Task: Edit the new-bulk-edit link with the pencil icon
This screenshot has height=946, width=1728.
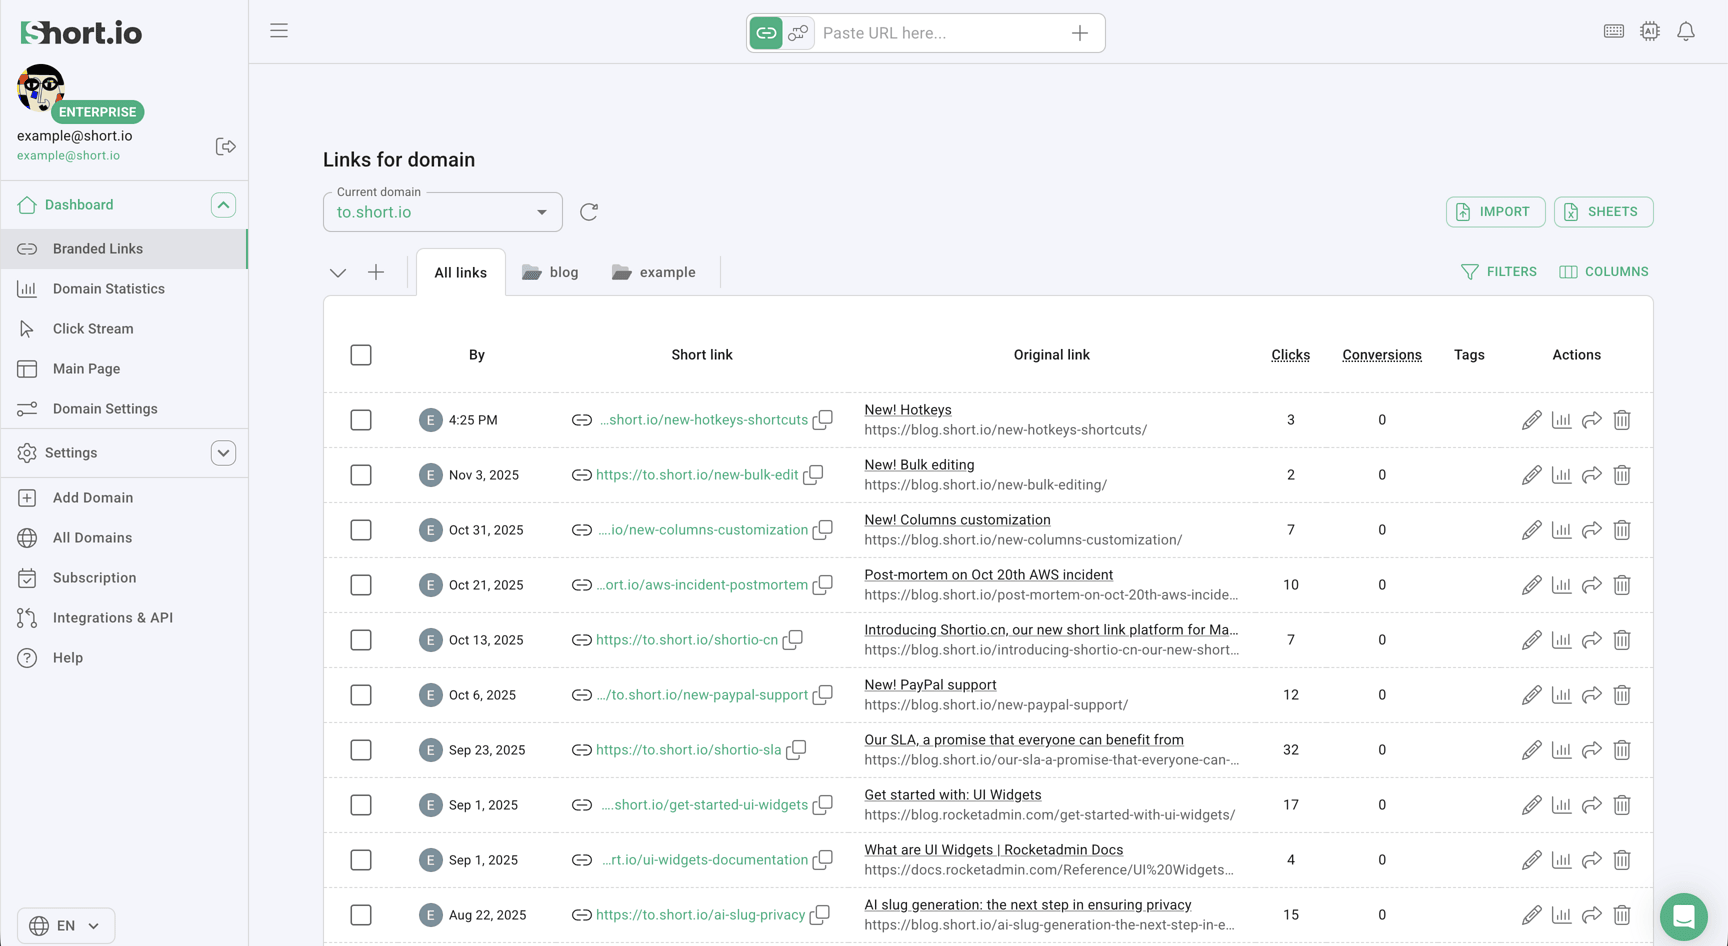Action: click(1532, 474)
